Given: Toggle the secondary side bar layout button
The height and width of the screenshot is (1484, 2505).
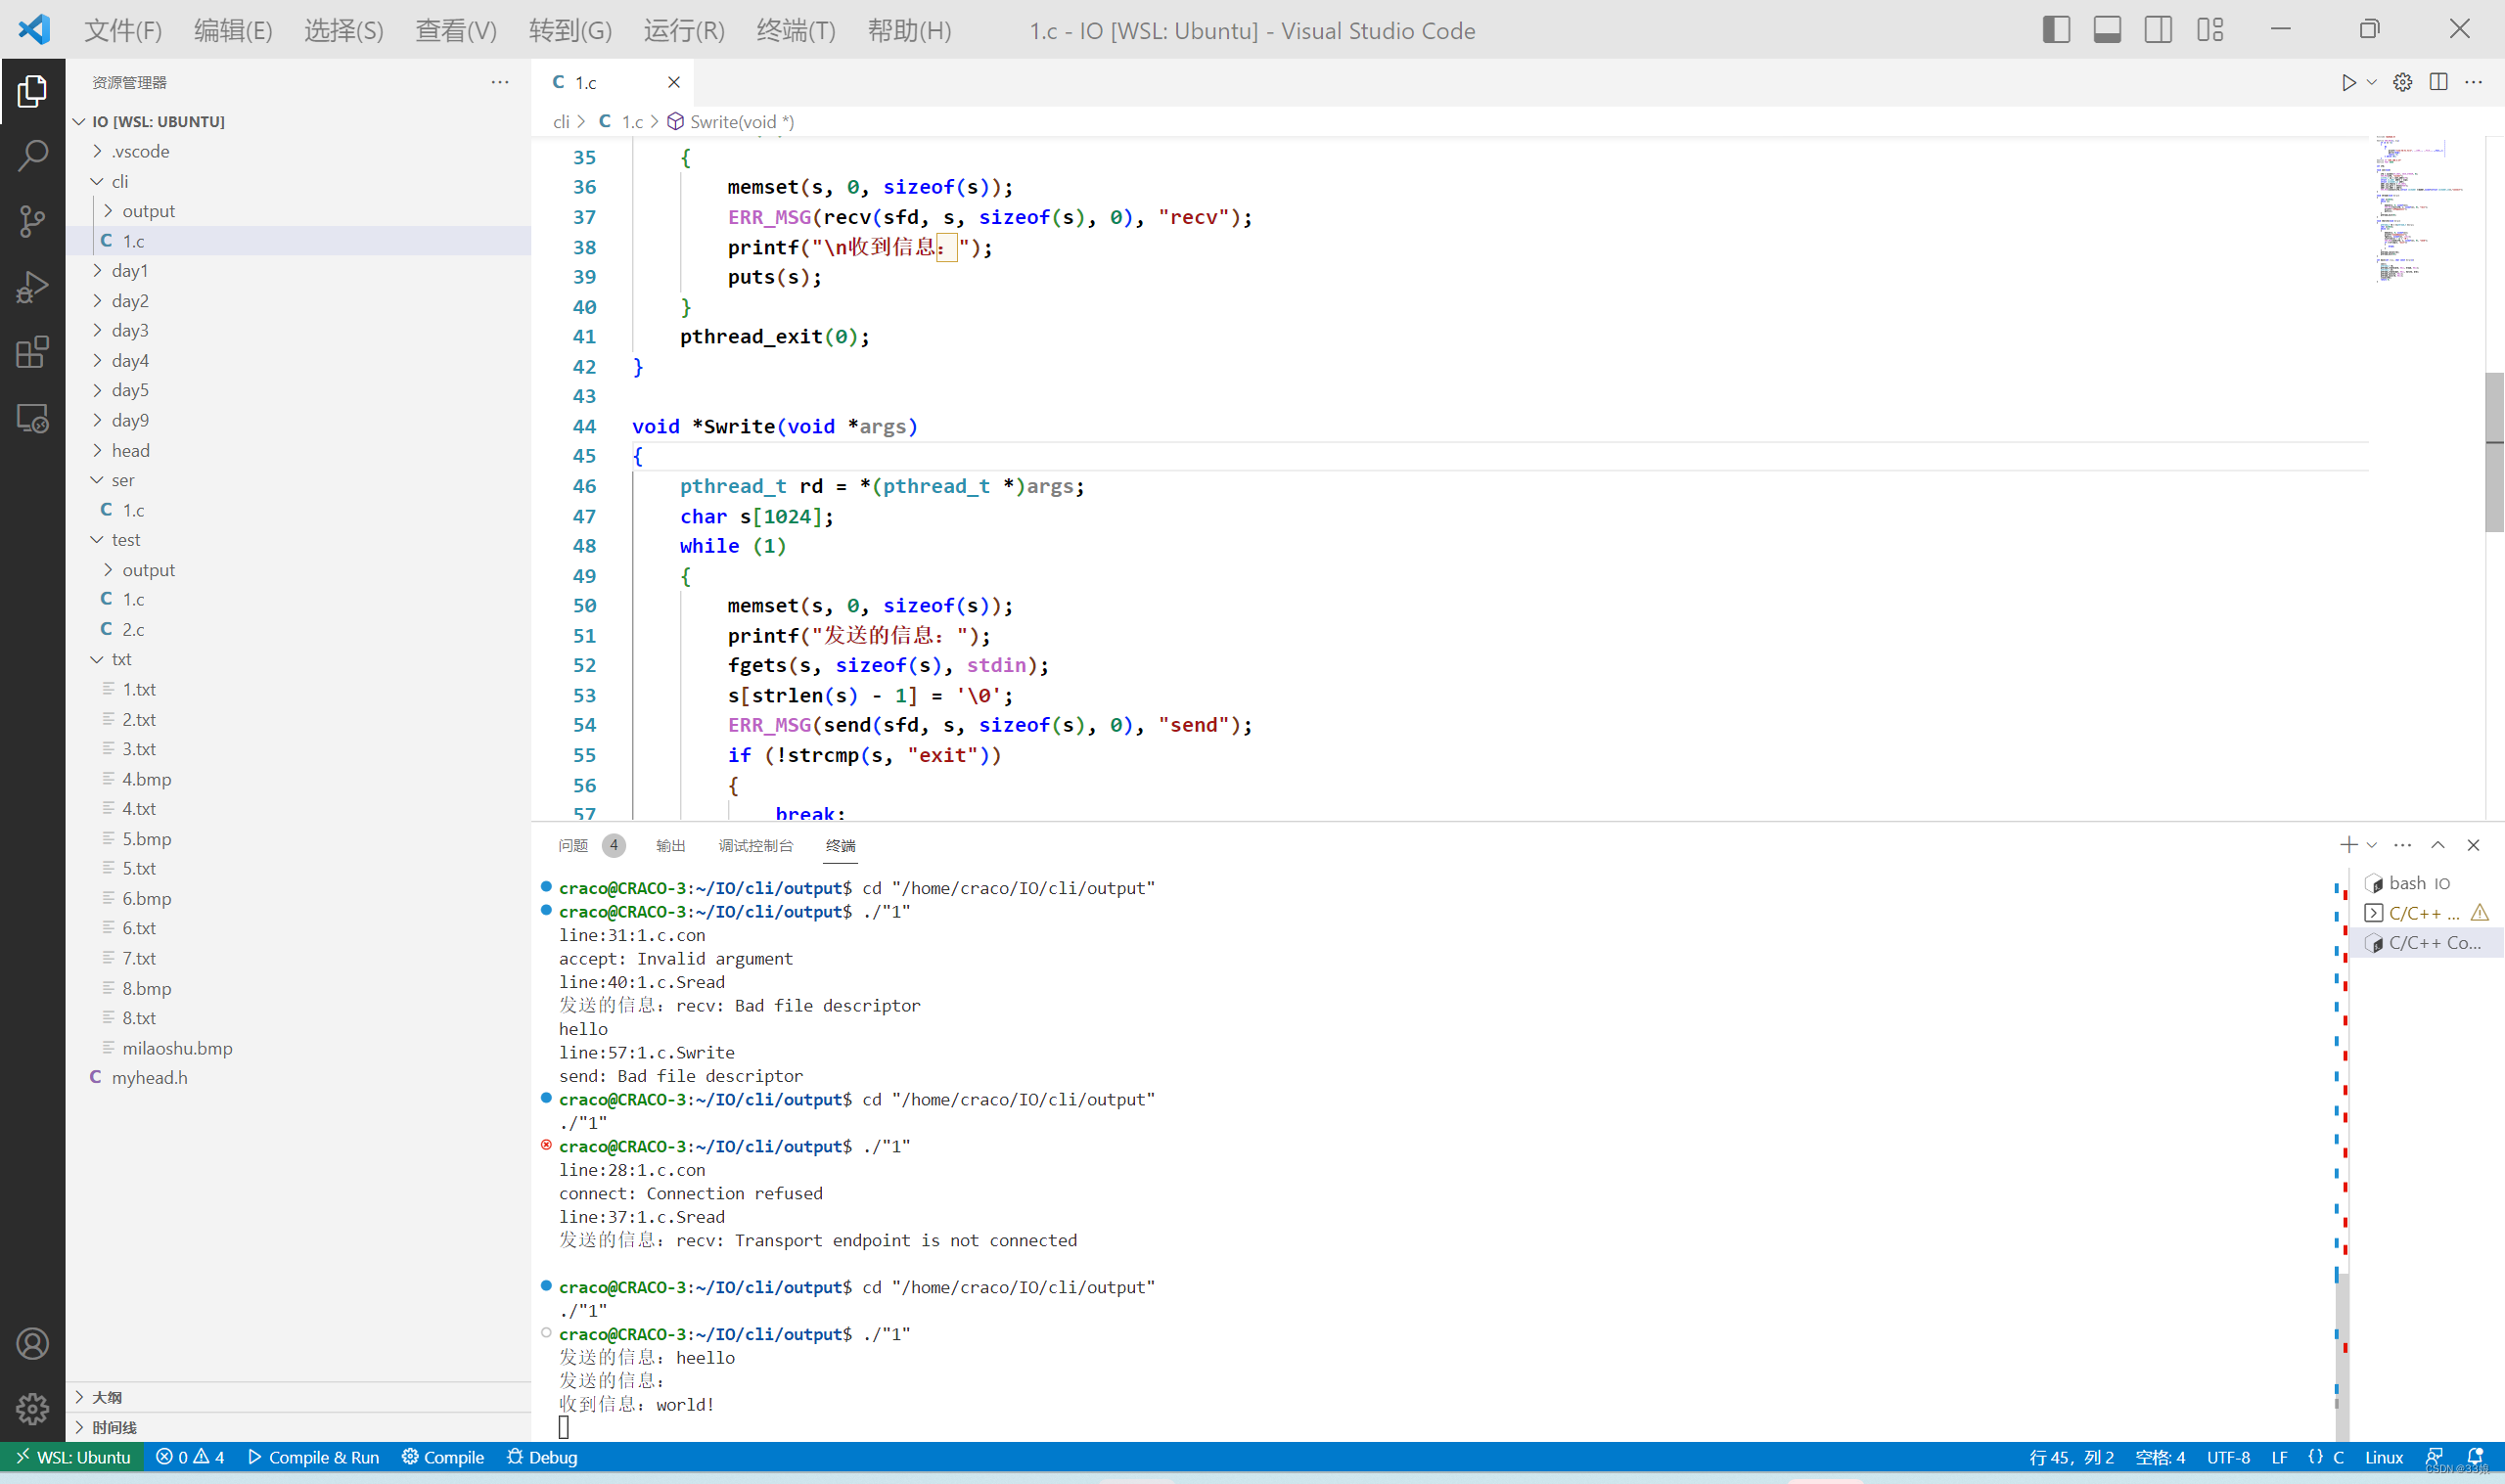Looking at the screenshot, I should click(2158, 30).
